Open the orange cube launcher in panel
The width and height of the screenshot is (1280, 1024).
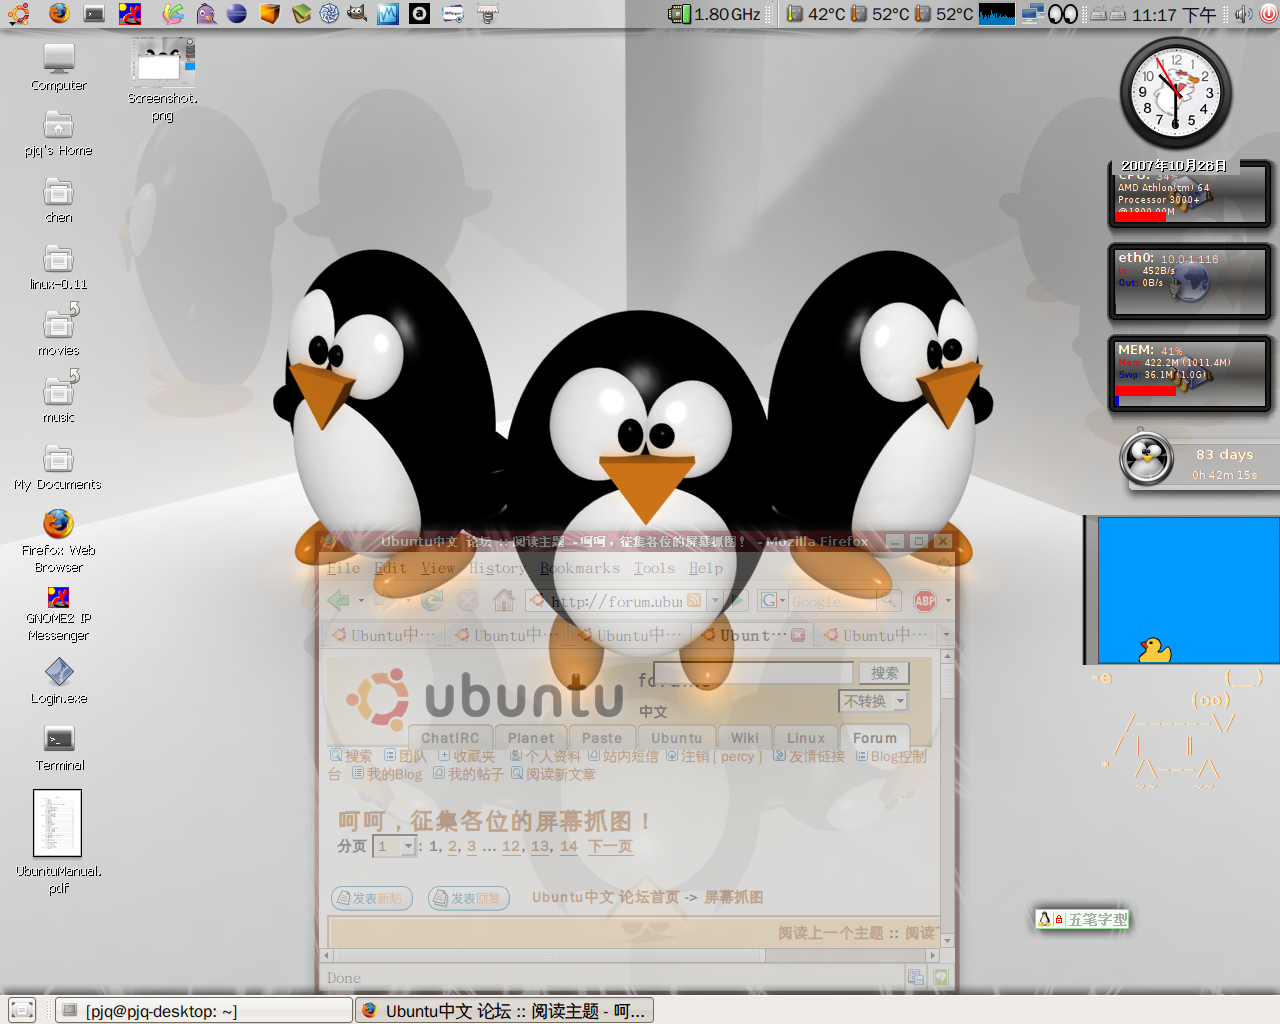269,13
